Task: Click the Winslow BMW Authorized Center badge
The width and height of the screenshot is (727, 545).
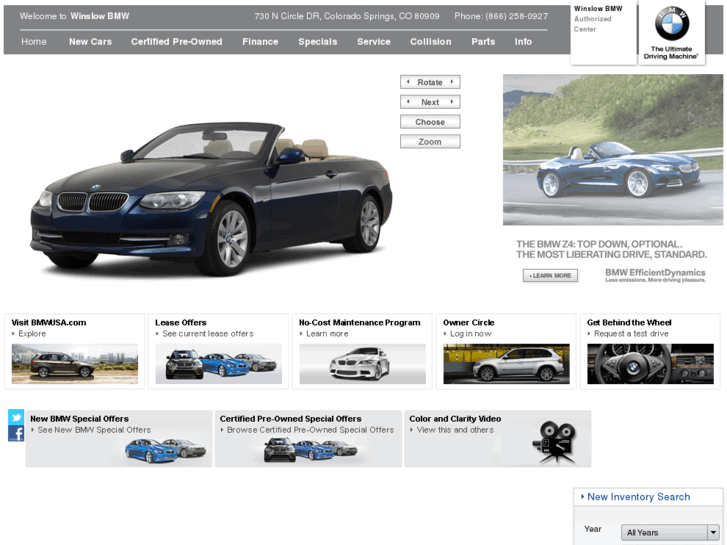Action: (603, 32)
